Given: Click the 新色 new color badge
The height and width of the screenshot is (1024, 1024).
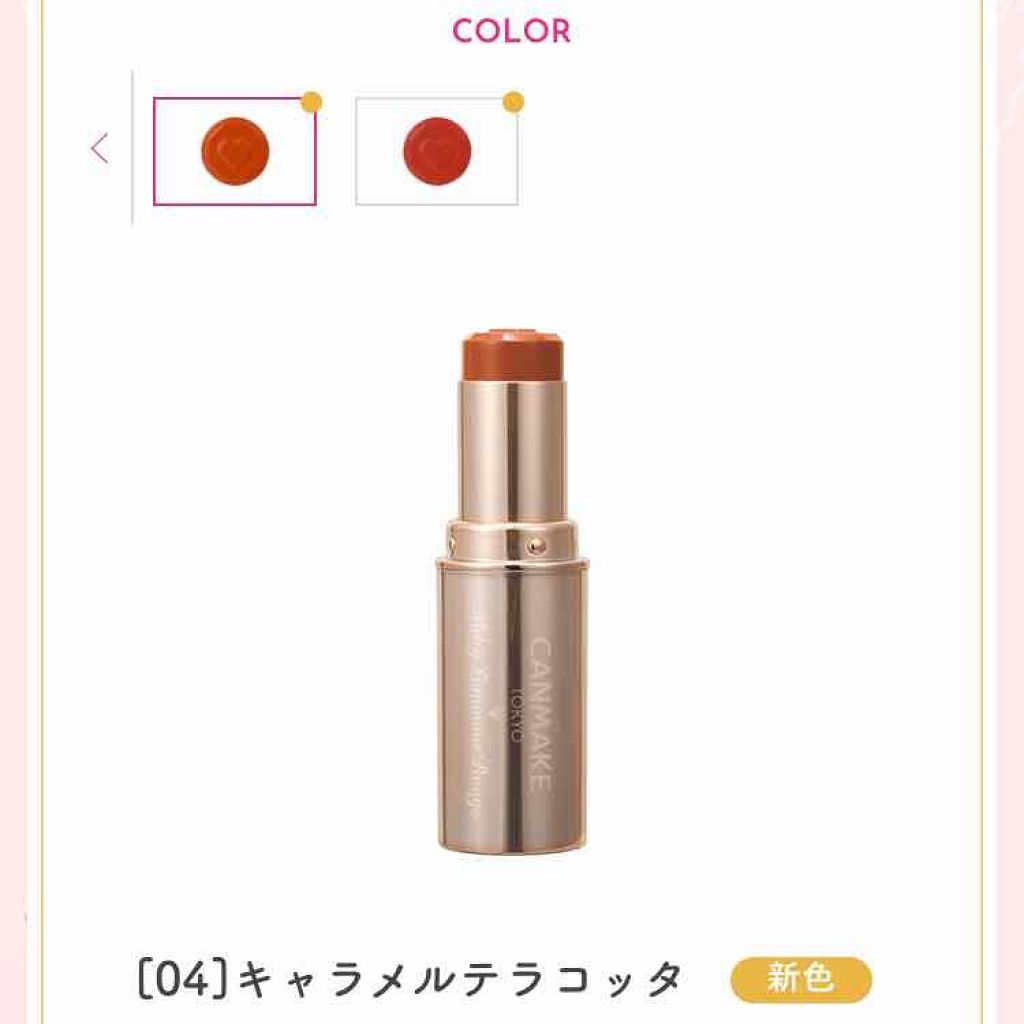Looking at the screenshot, I should (801, 979).
